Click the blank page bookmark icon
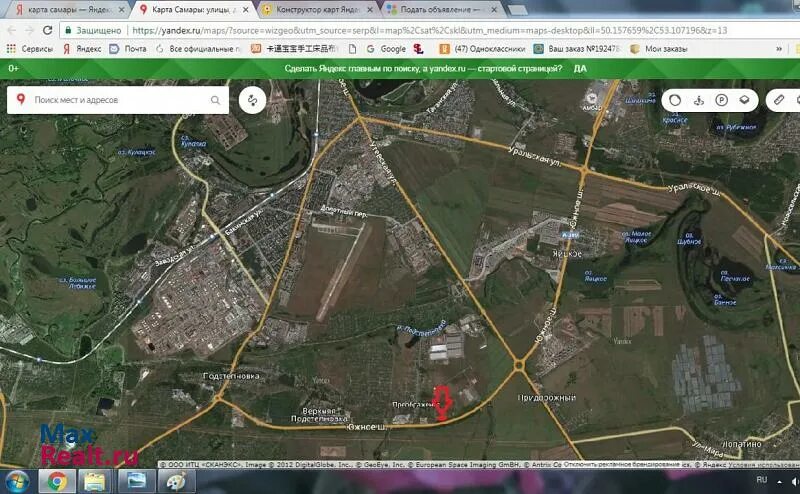 click(353, 48)
